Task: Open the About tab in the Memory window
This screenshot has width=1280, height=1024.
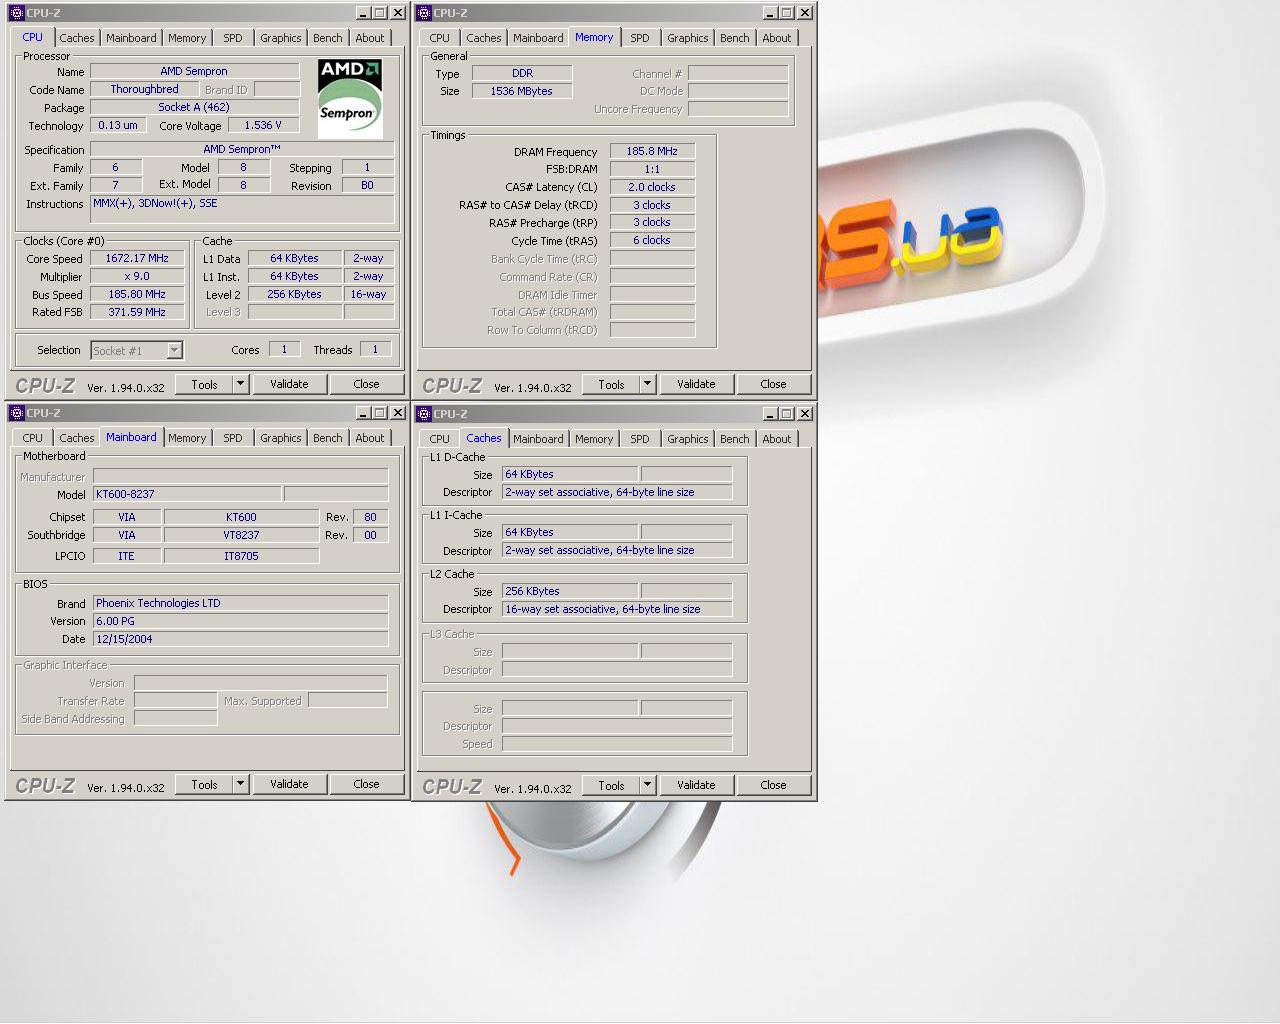Action: pos(777,38)
